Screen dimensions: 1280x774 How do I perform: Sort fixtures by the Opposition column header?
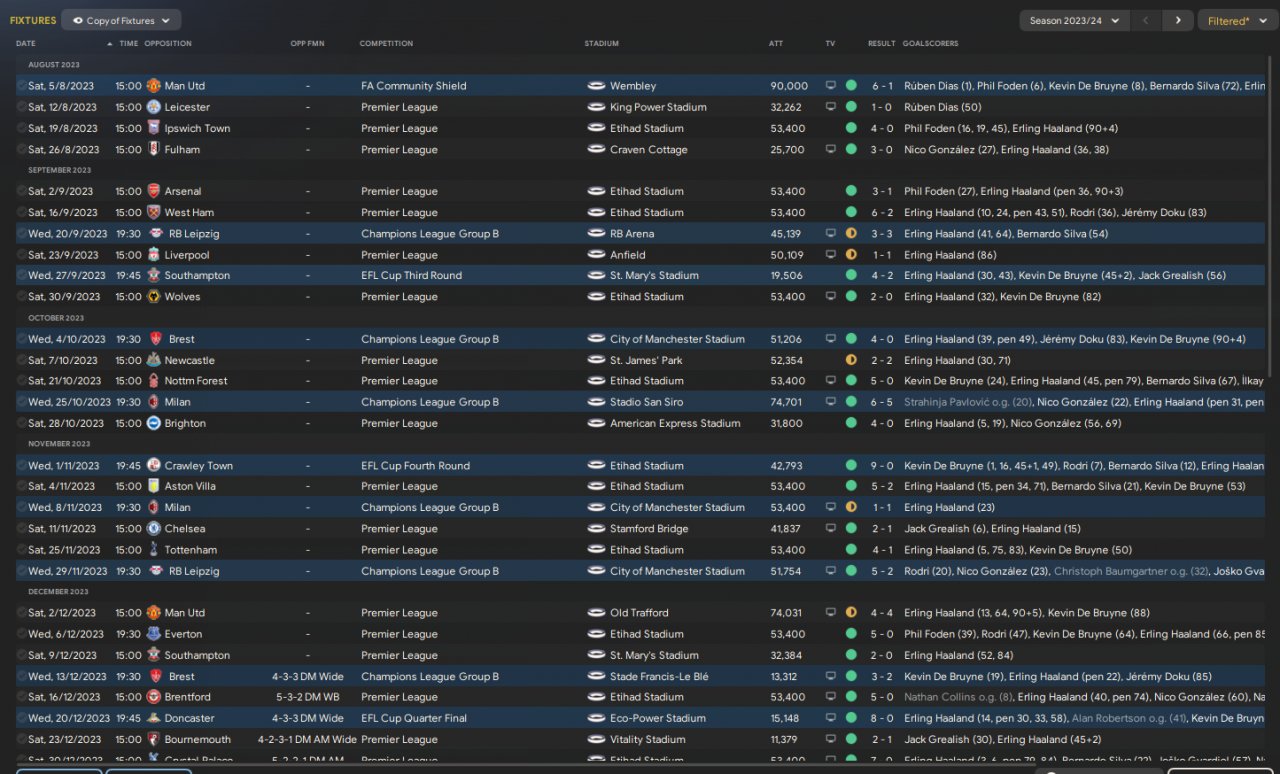[x=168, y=44]
